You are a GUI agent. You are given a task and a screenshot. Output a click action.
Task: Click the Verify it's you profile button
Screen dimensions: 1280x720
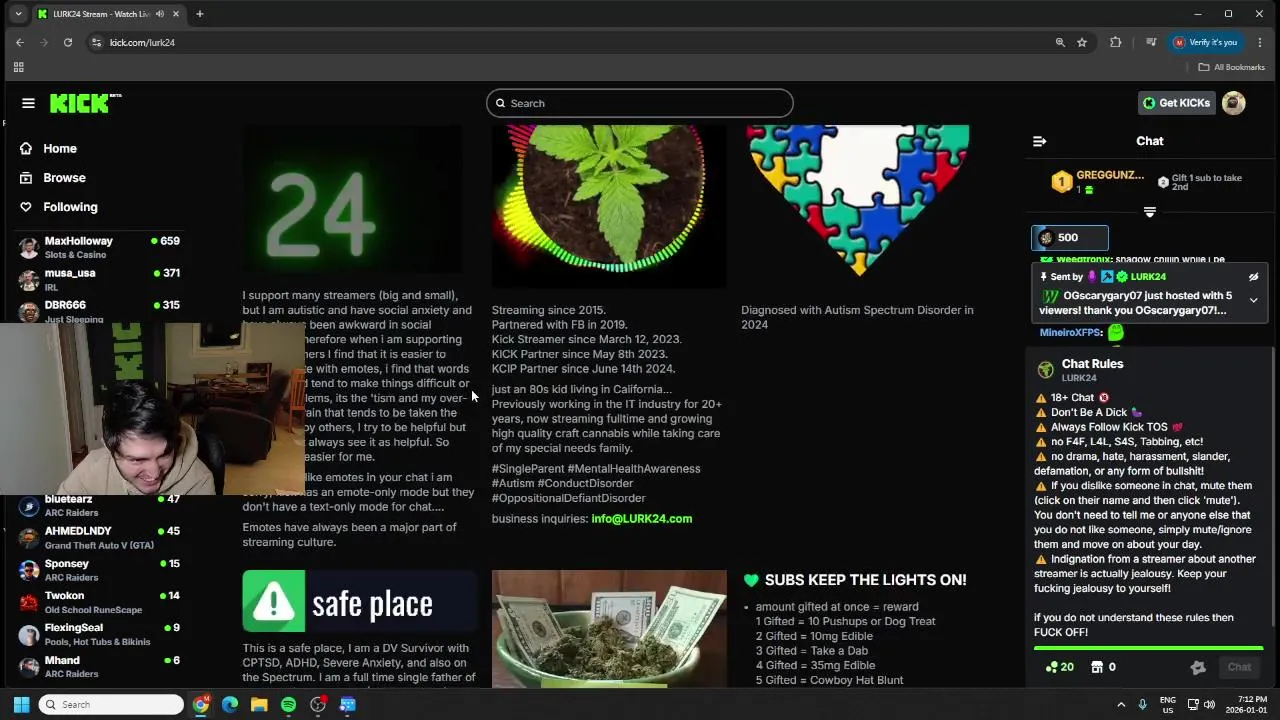tap(1206, 42)
